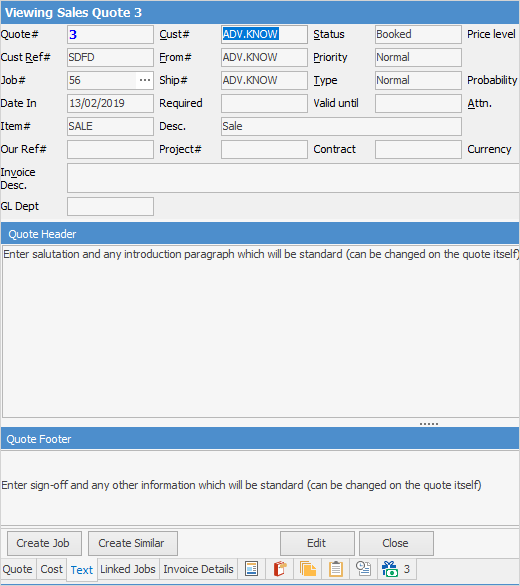Click the empty GL Dept field
The image size is (520, 586).
coord(110,207)
